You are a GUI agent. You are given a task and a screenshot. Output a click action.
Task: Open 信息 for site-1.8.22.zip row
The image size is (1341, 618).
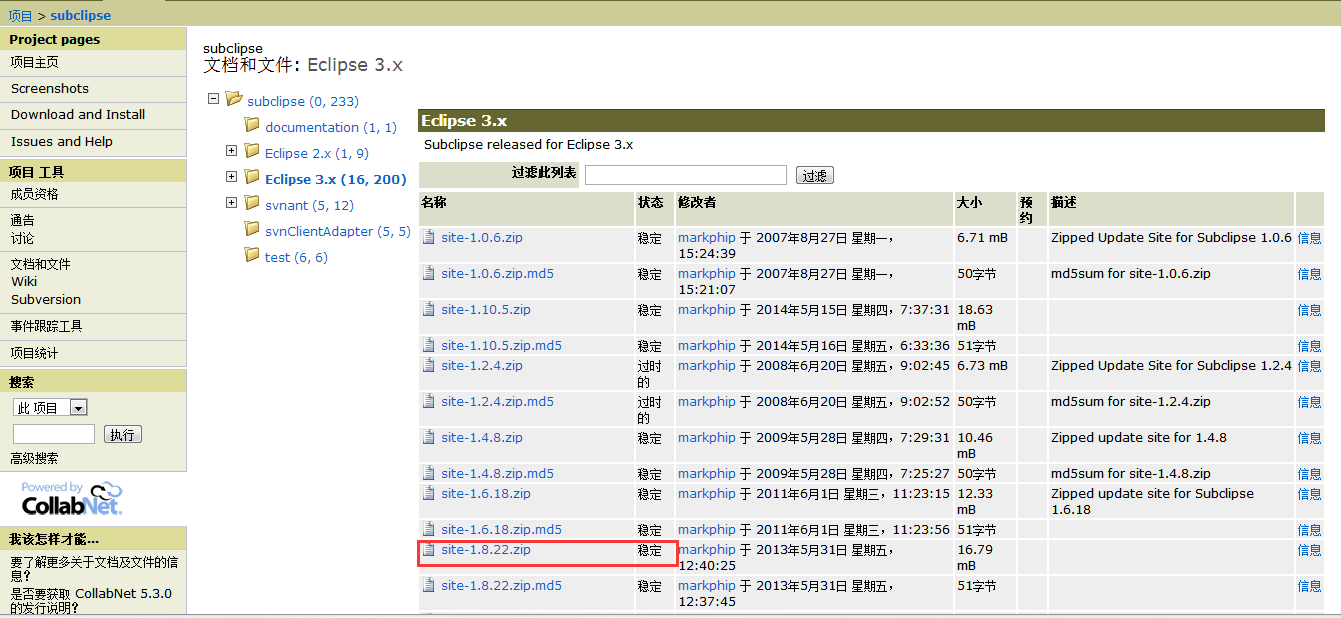tap(1309, 550)
